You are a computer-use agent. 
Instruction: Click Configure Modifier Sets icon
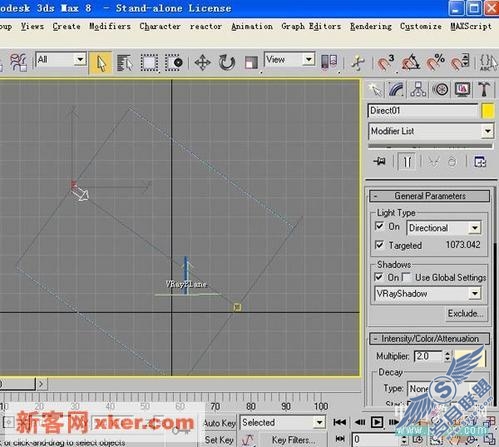pyautogui.click(x=480, y=162)
